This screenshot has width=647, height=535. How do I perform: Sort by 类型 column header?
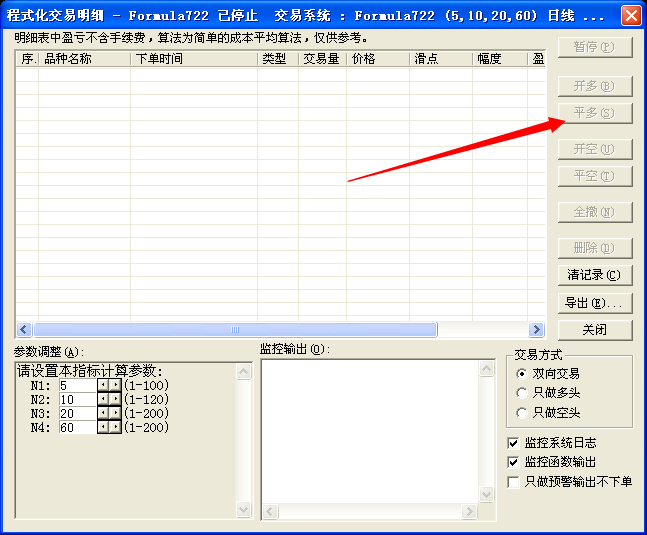coord(278,59)
